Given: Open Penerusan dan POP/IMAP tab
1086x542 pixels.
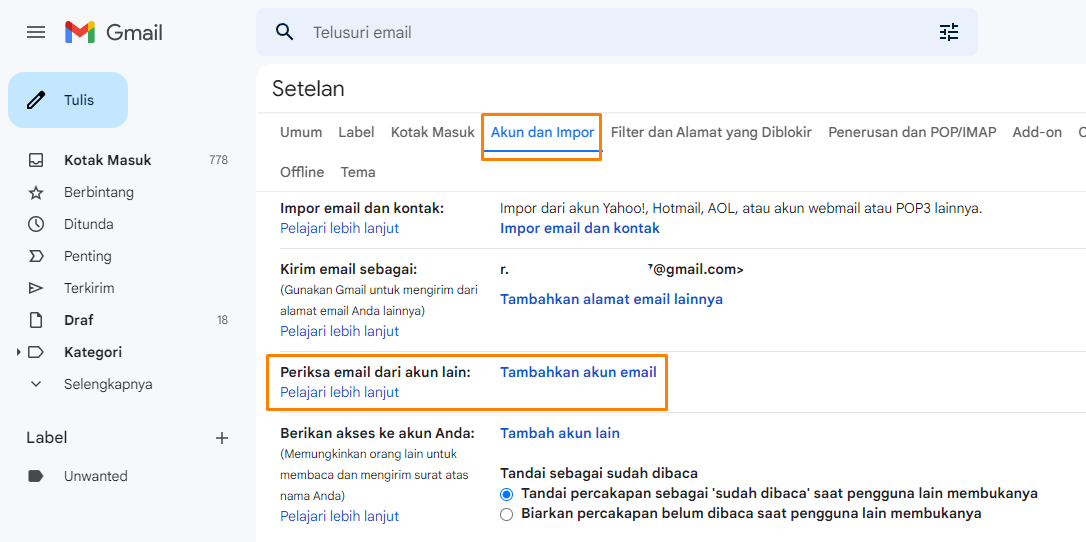Looking at the screenshot, I should click(912, 132).
